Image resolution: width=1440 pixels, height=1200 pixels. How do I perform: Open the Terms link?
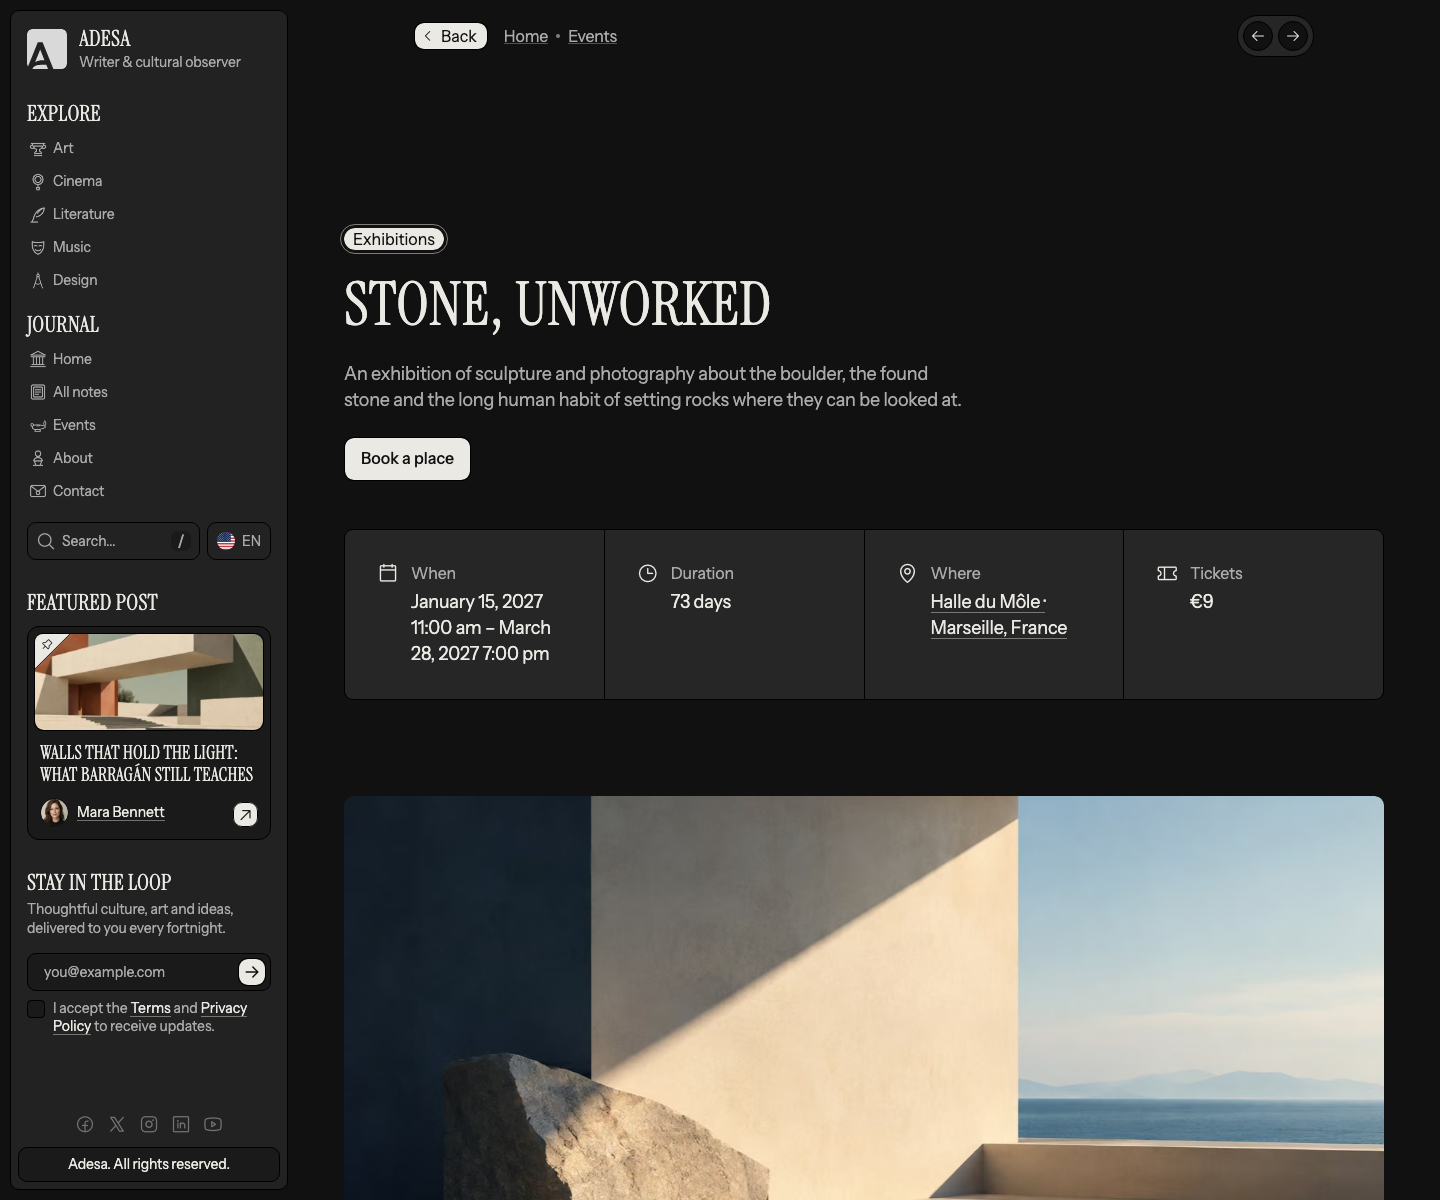150,1008
